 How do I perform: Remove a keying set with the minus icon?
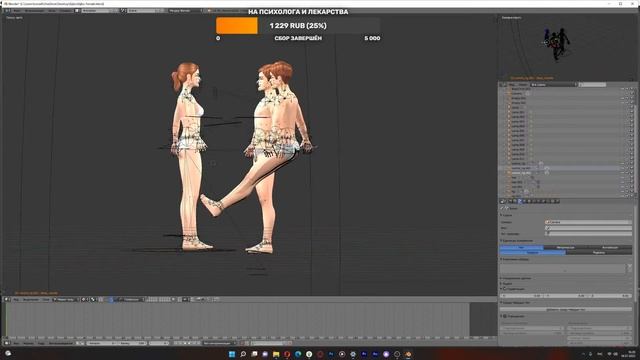point(630,270)
